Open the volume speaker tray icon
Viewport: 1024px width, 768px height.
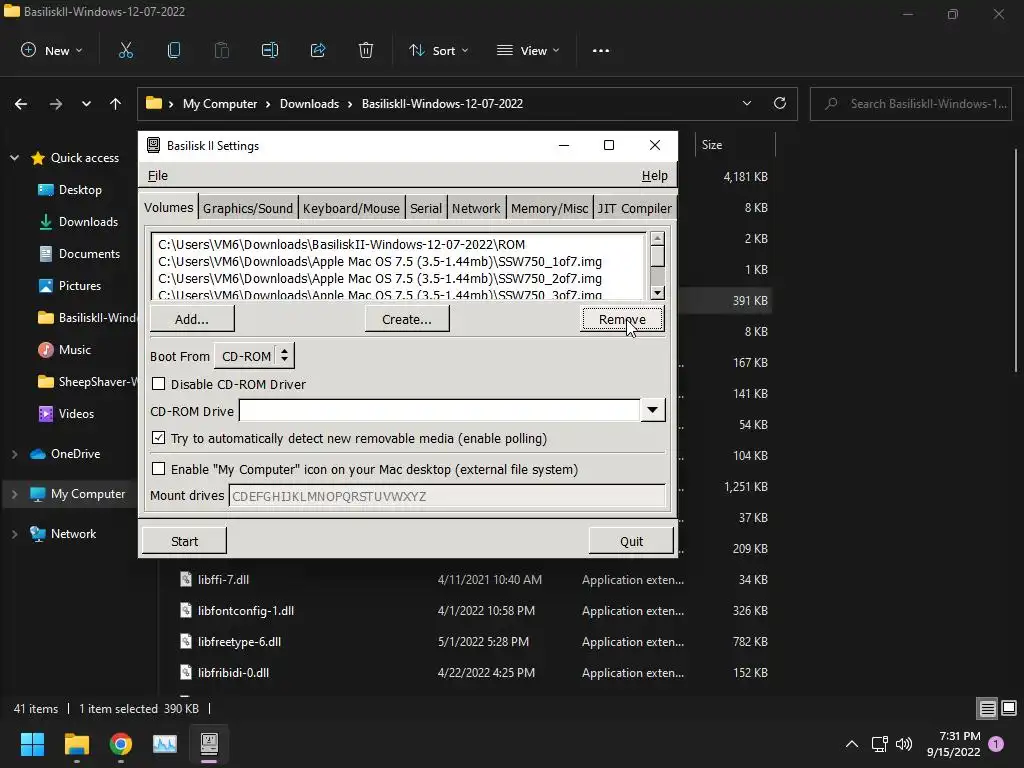click(904, 744)
